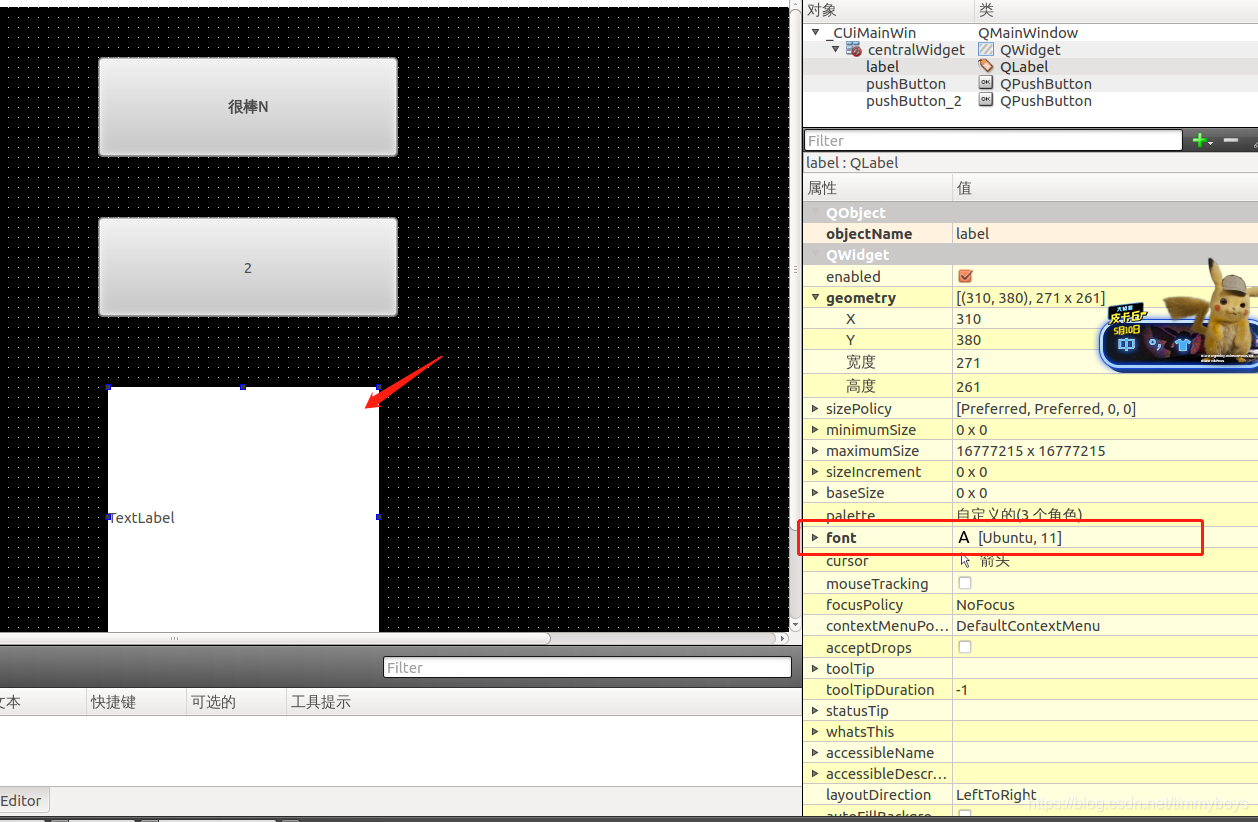Expand the minimumSize property

815,429
